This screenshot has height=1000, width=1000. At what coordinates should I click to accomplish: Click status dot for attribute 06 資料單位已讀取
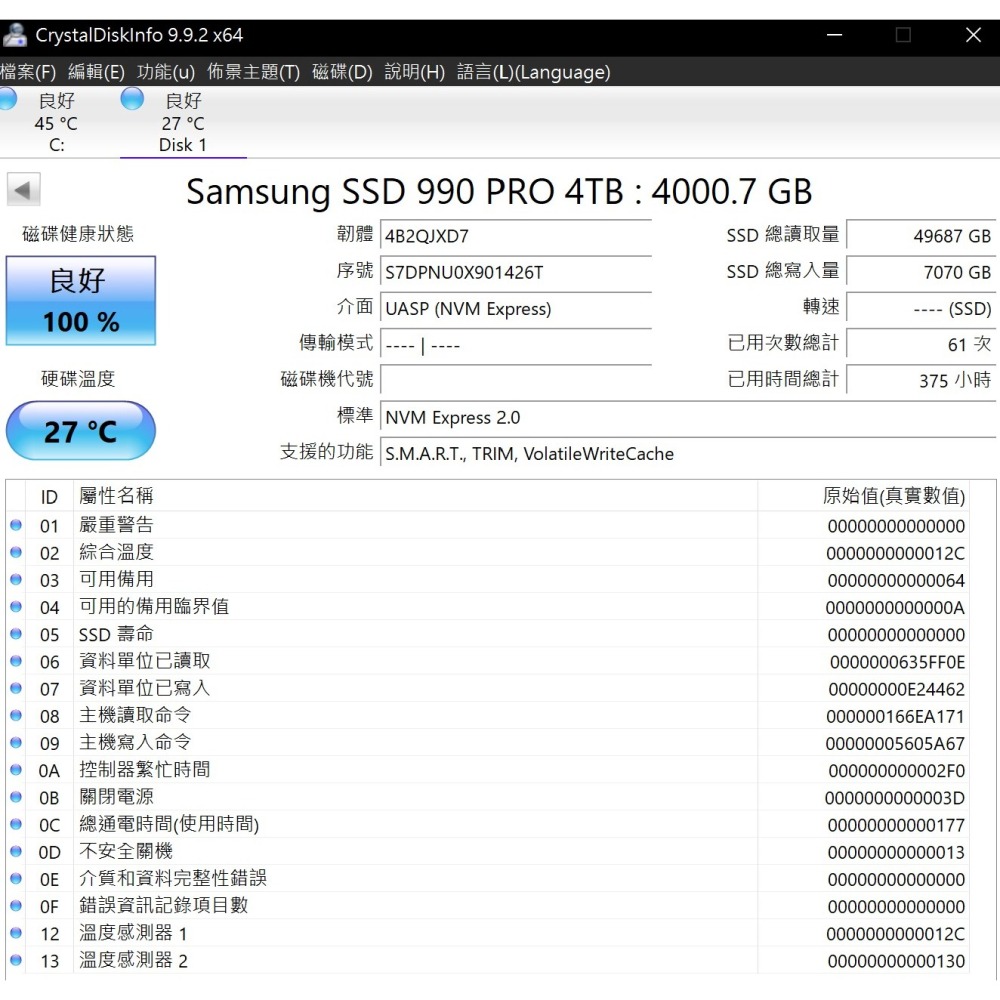coord(16,661)
